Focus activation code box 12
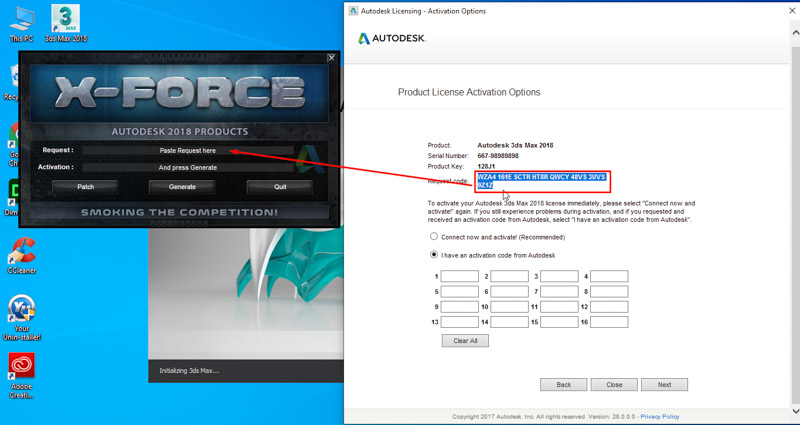 [609, 307]
